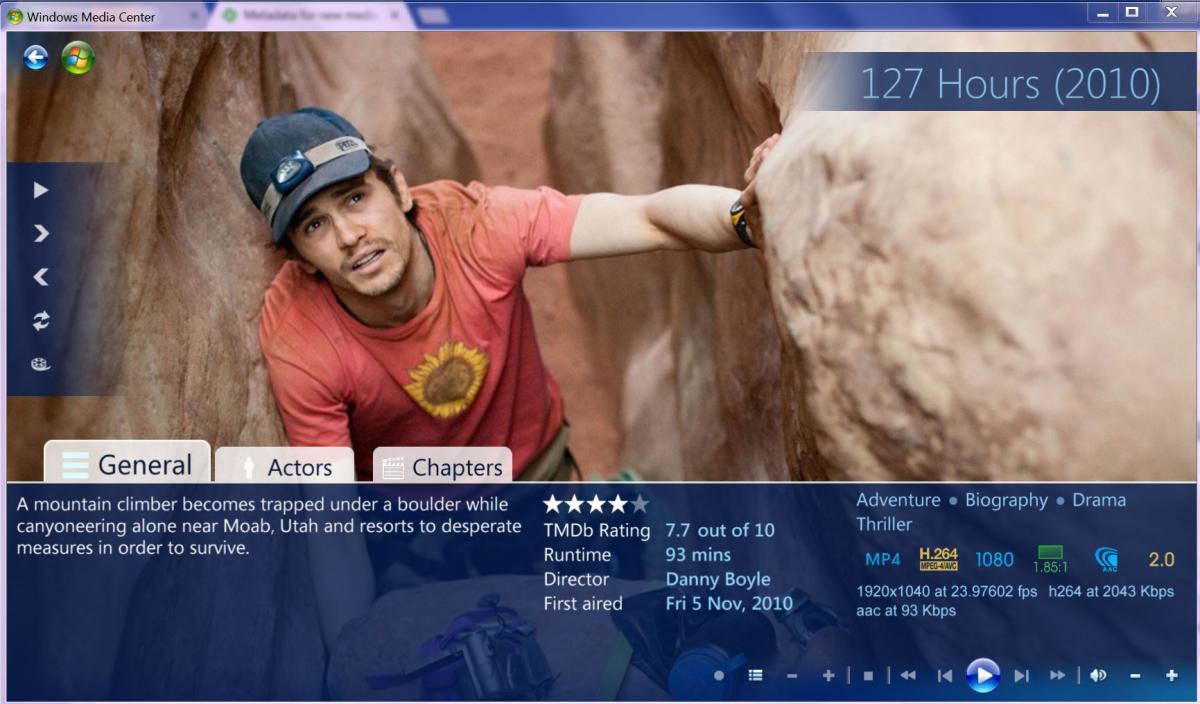Click the star rating display
This screenshot has height=704, width=1200.
[596, 504]
